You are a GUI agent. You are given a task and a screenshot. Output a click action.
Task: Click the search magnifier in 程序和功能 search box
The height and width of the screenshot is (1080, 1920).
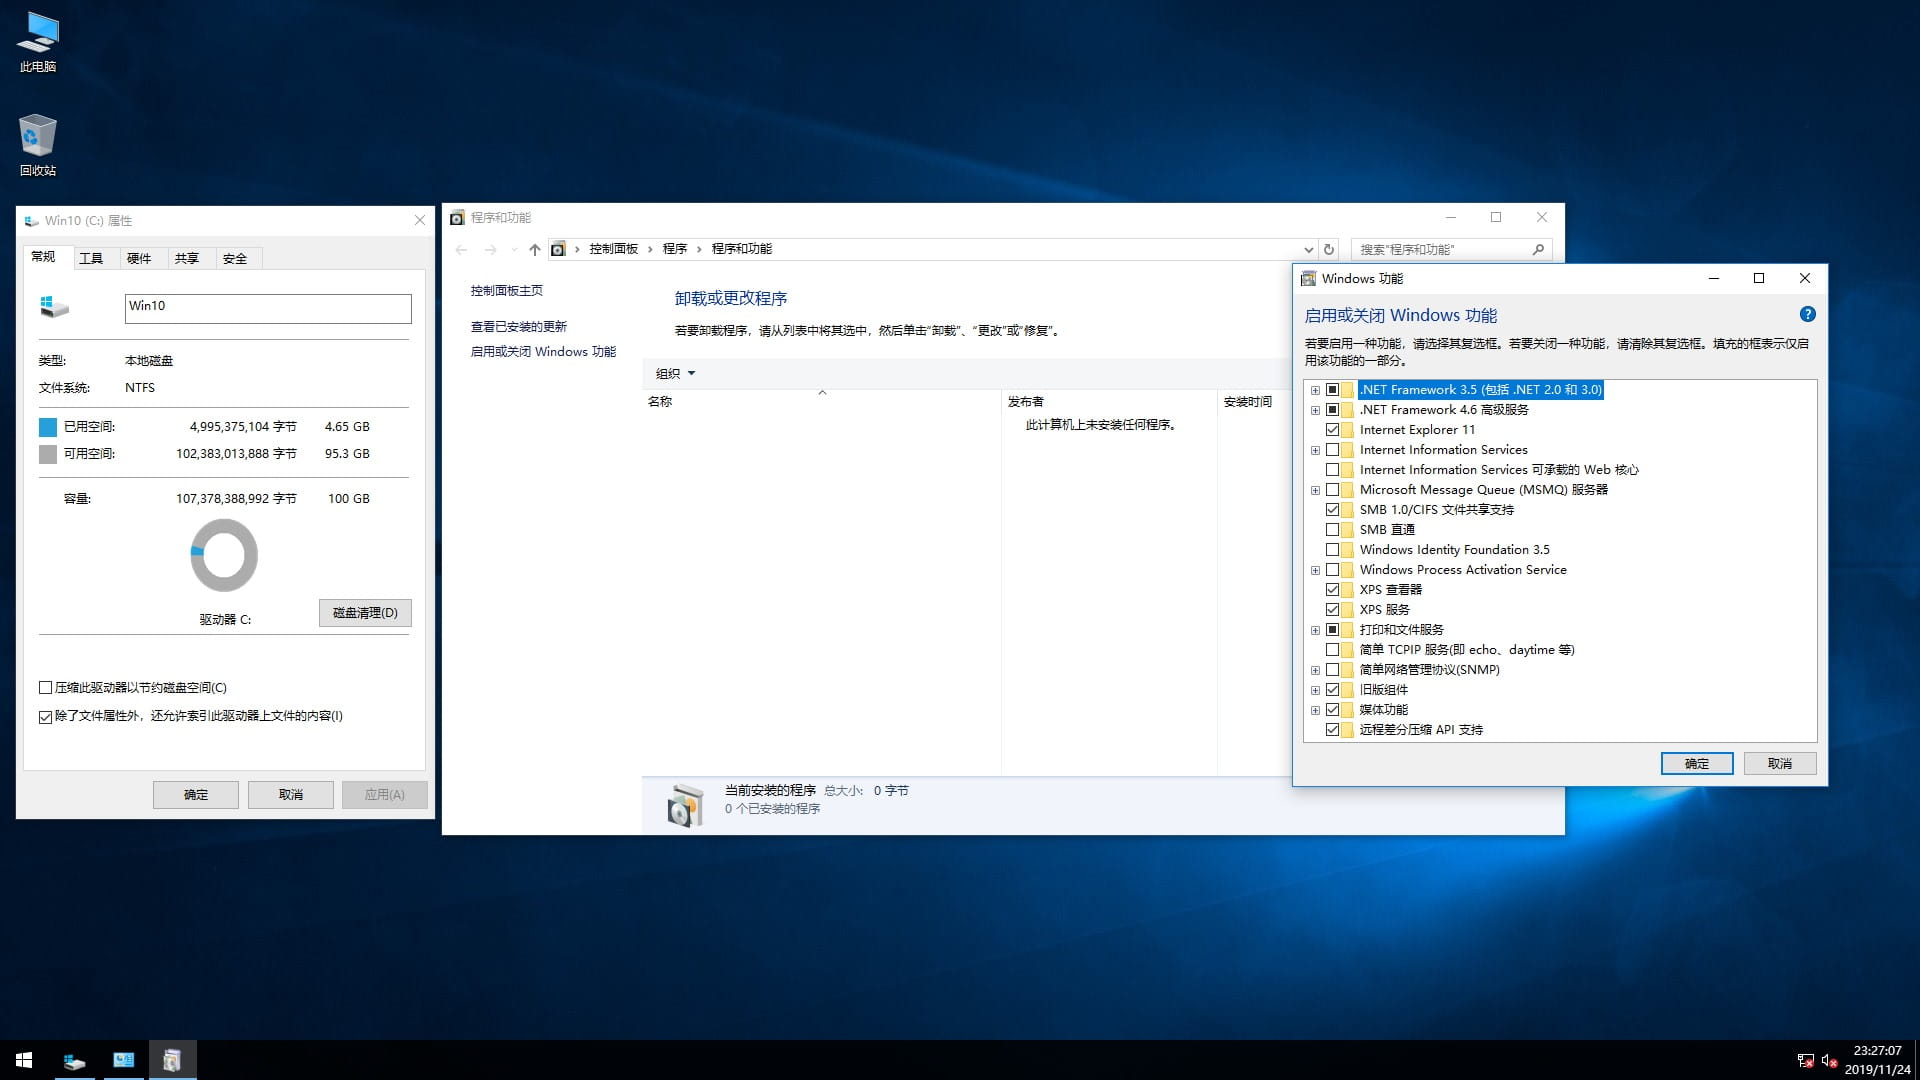click(x=1538, y=249)
